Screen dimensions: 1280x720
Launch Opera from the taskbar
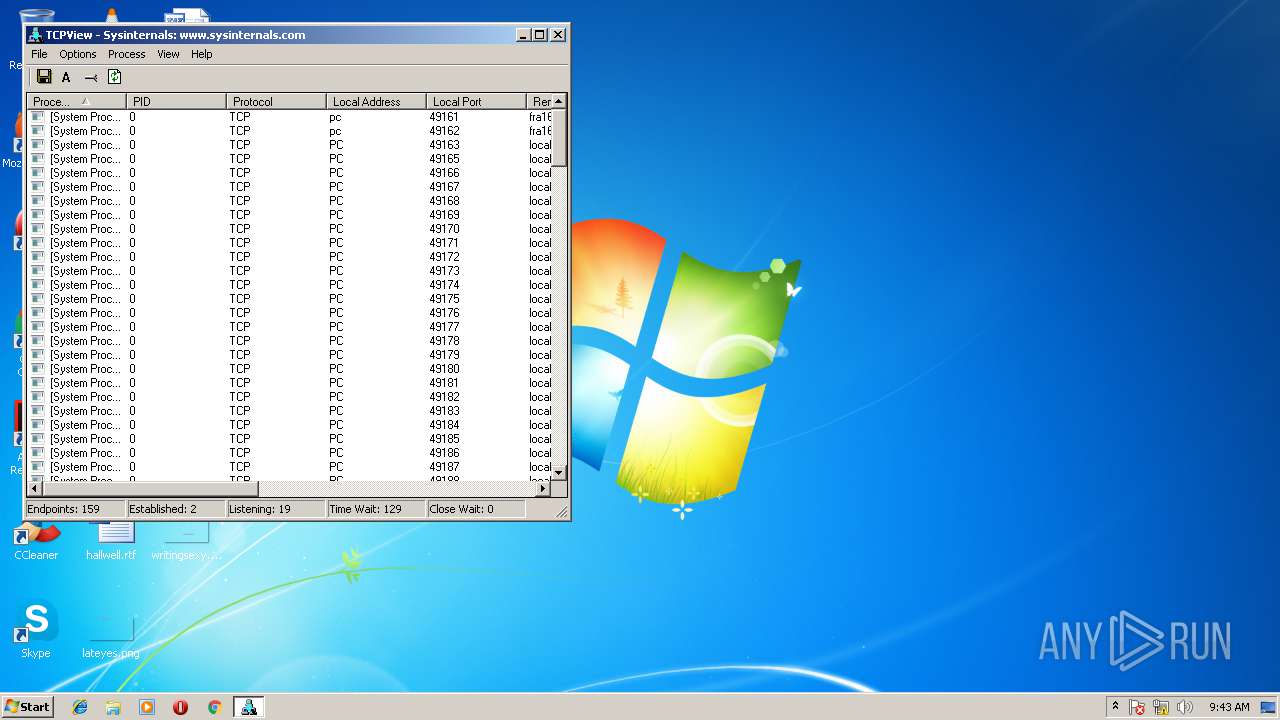tap(180, 707)
